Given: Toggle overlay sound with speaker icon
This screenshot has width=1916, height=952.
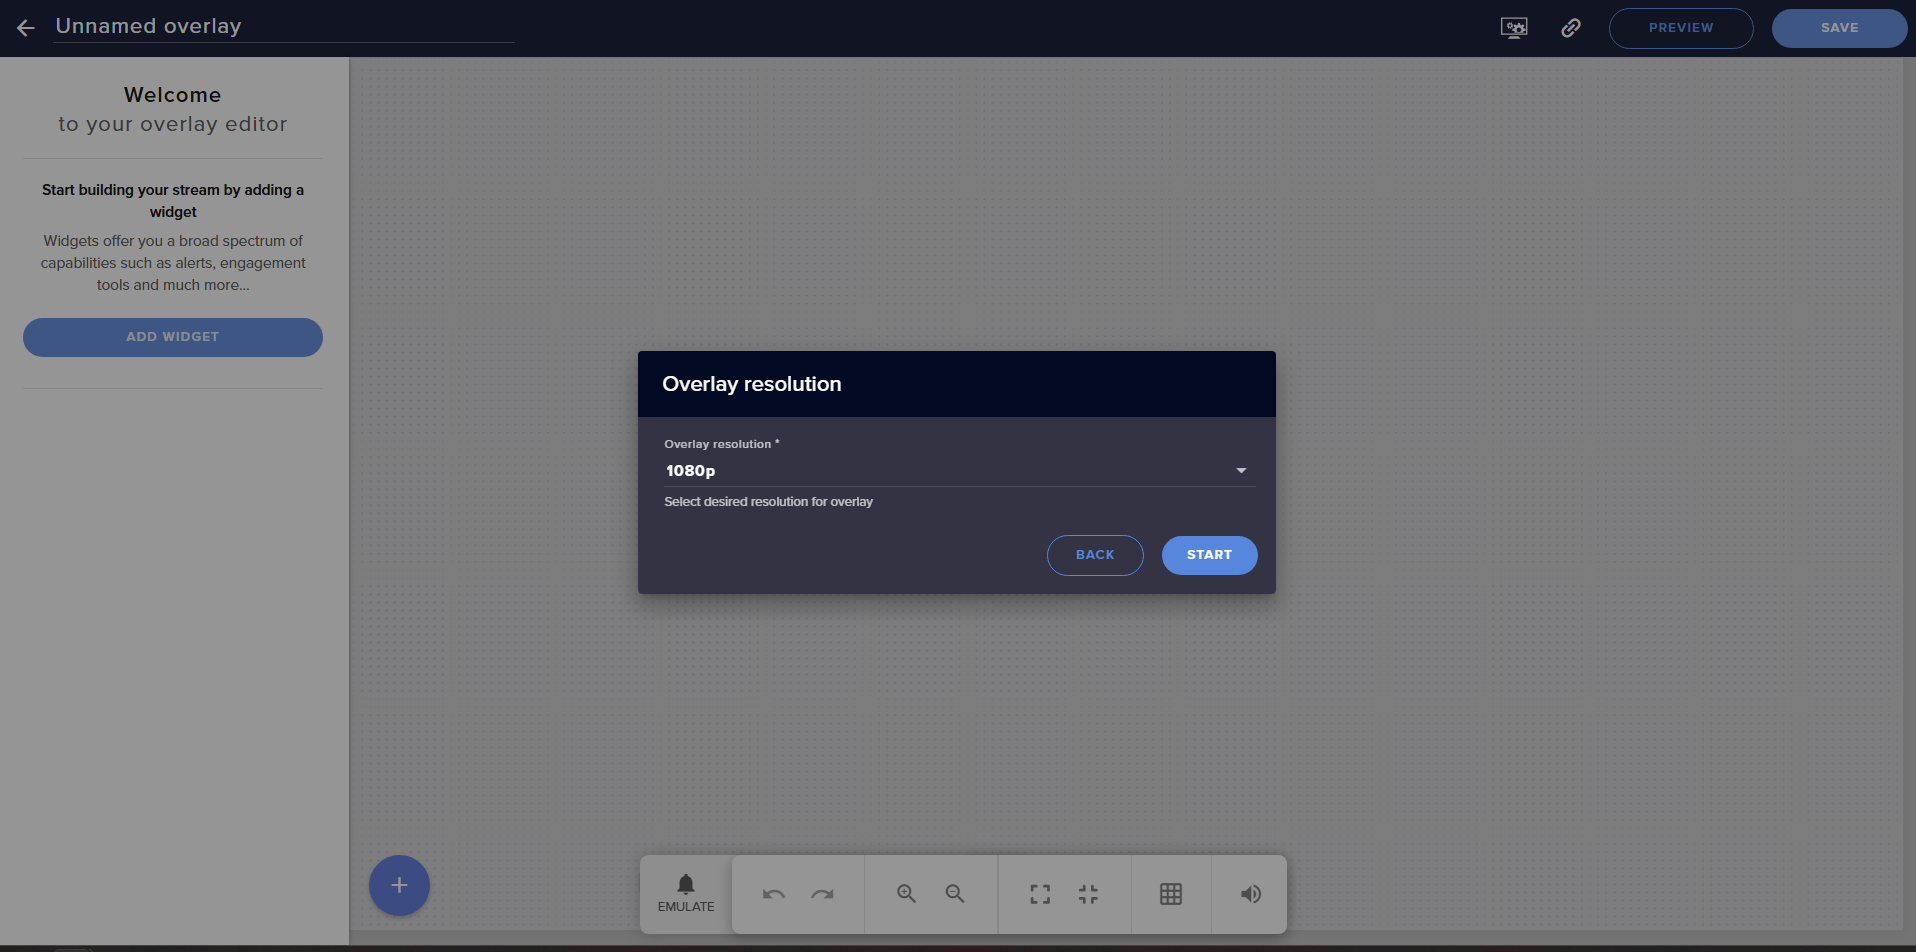Looking at the screenshot, I should pyautogui.click(x=1250, y=894).
